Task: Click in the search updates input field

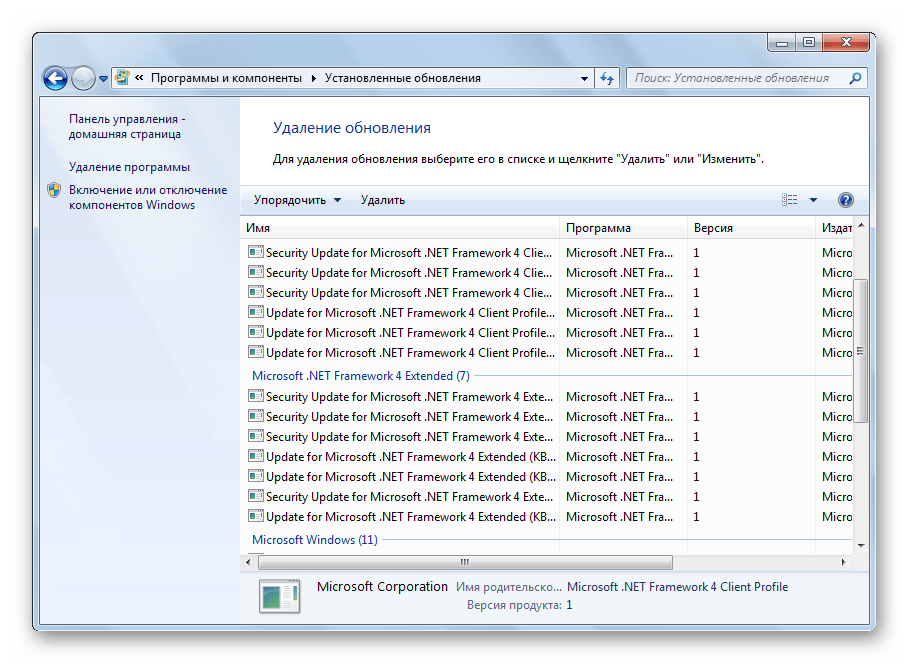Action: click(735, 78)
